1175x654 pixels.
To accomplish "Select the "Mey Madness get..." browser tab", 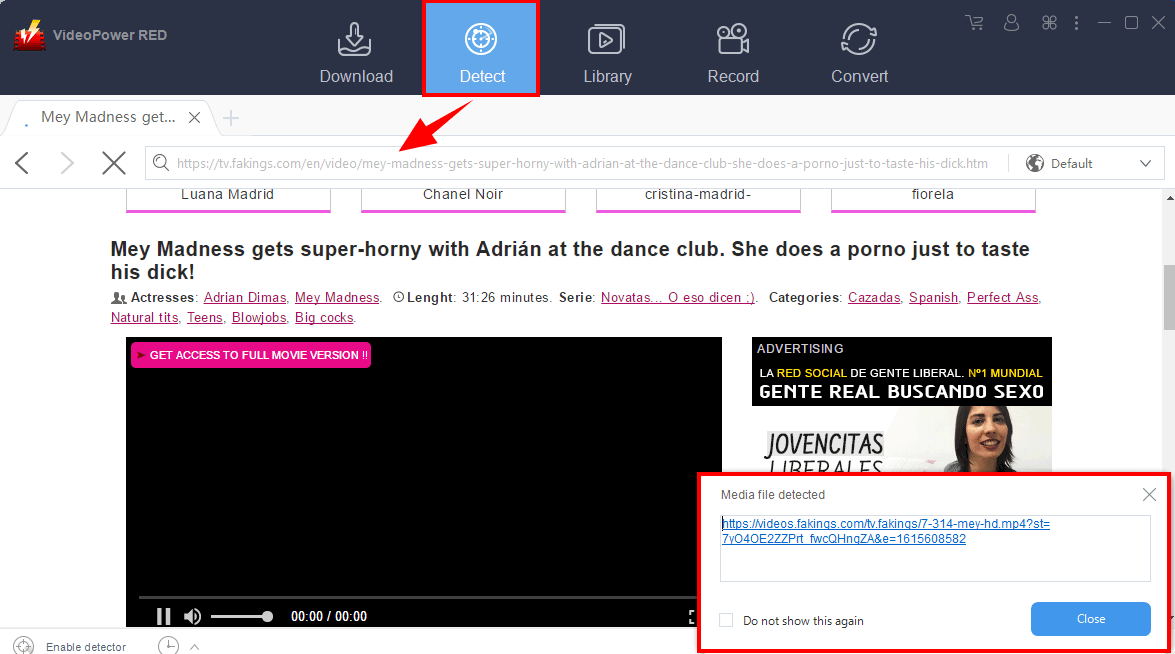I will pyautogui.click(x=108, y=117).
